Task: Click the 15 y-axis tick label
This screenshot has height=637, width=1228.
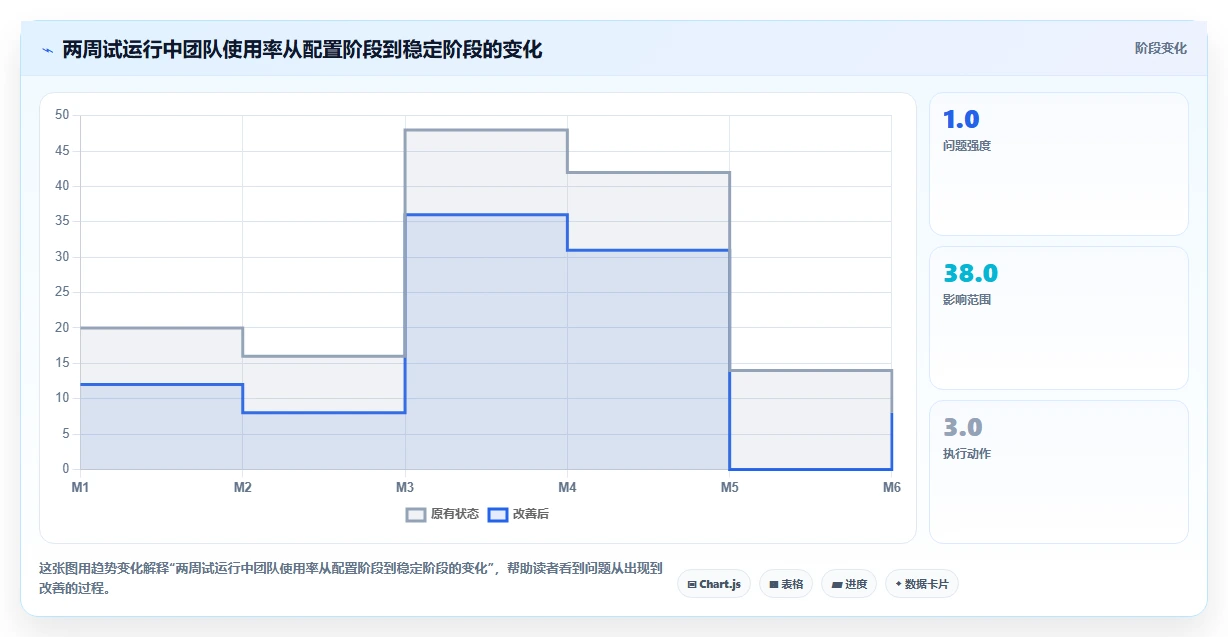Action: tap(62, 363)
